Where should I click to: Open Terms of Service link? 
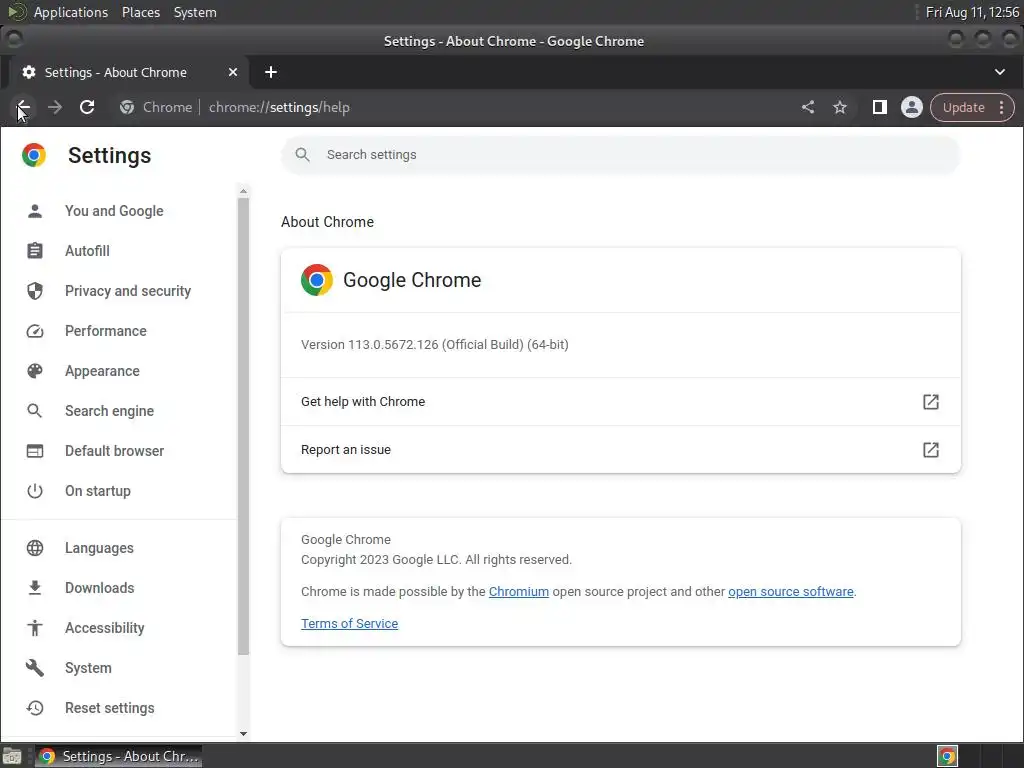point(349,624)
